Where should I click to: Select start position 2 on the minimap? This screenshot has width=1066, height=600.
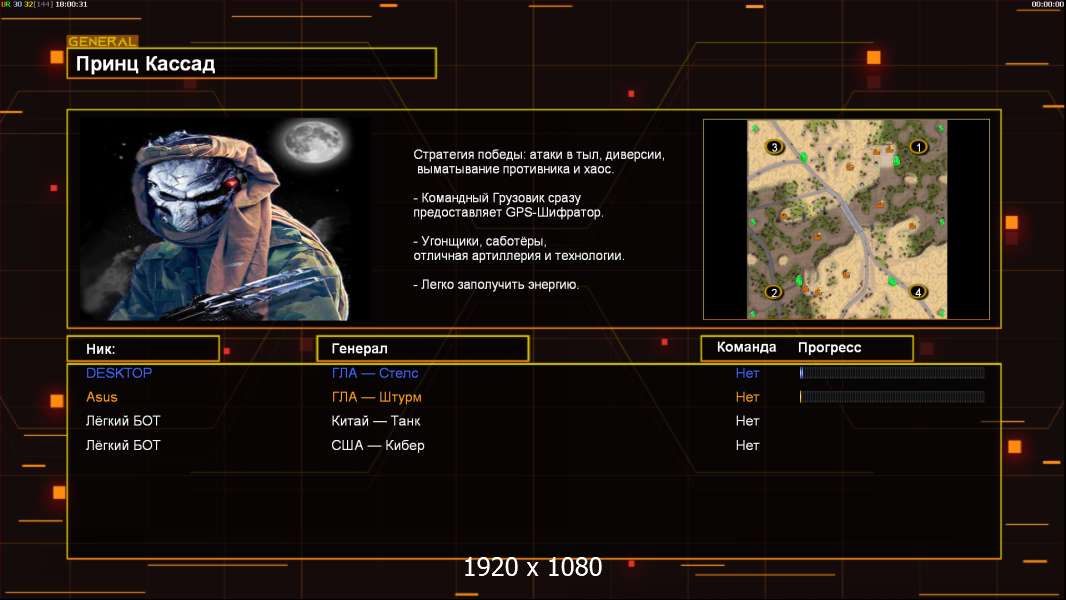pos(774,292)
